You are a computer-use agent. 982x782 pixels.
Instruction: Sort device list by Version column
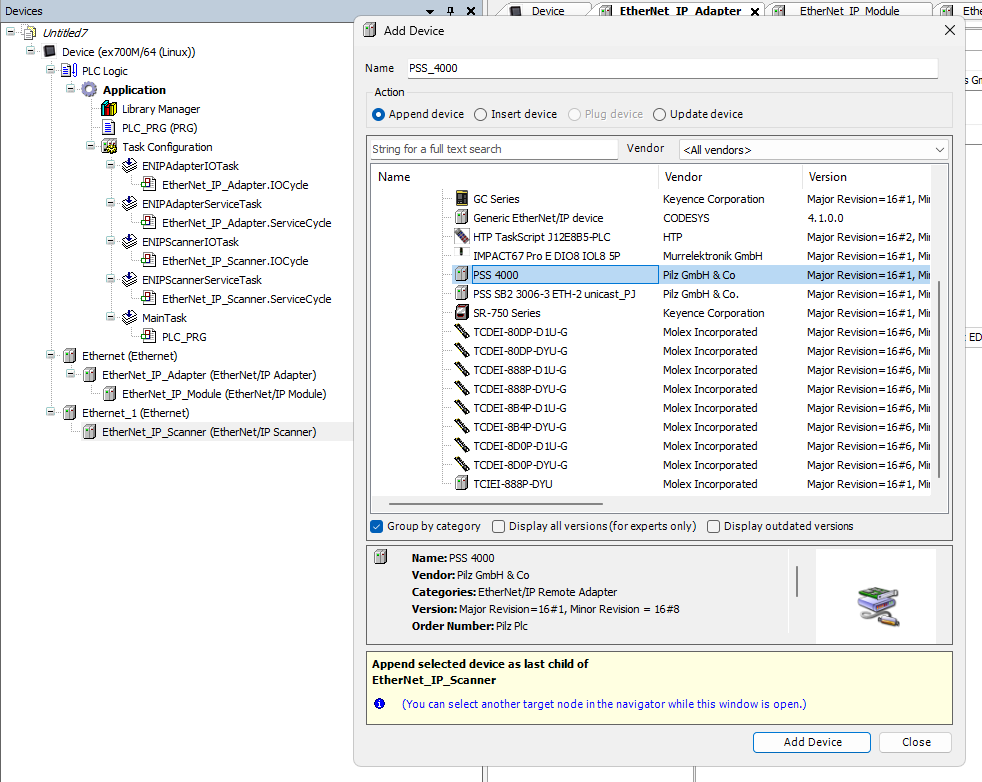point(866,177)
